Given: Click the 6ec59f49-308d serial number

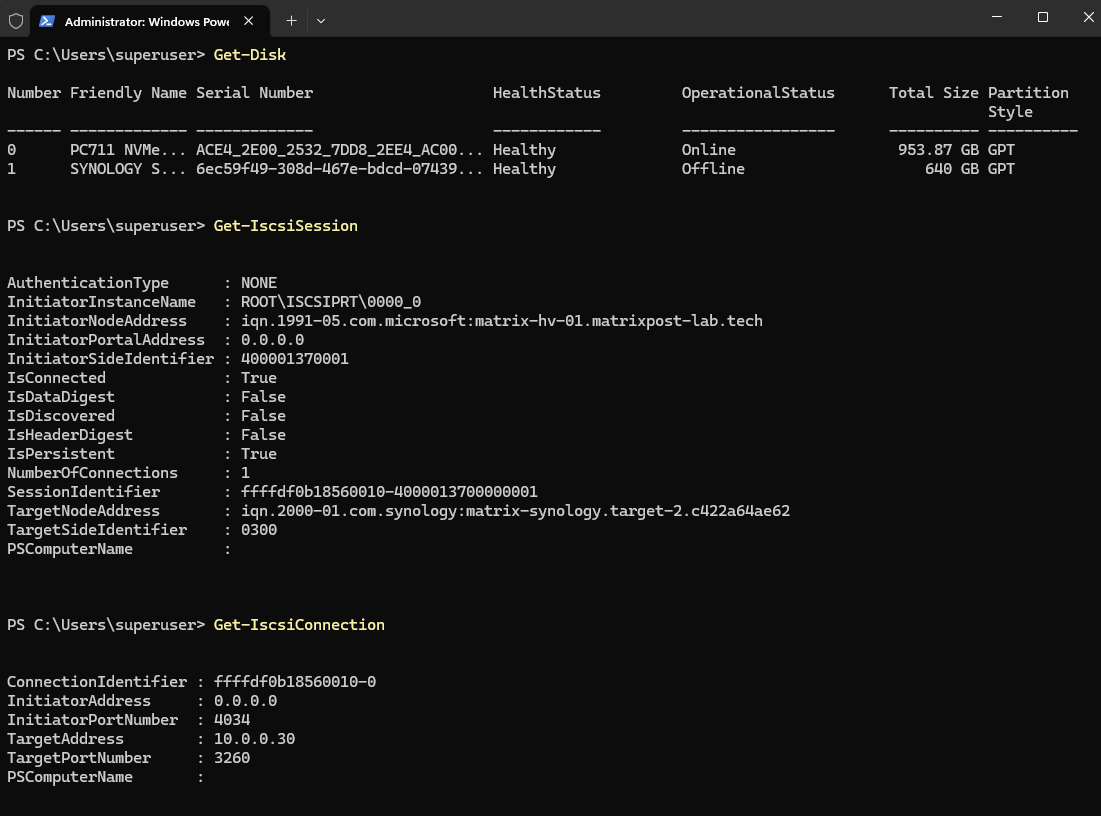Looking at the screenshot, I should tap(339, 169).
